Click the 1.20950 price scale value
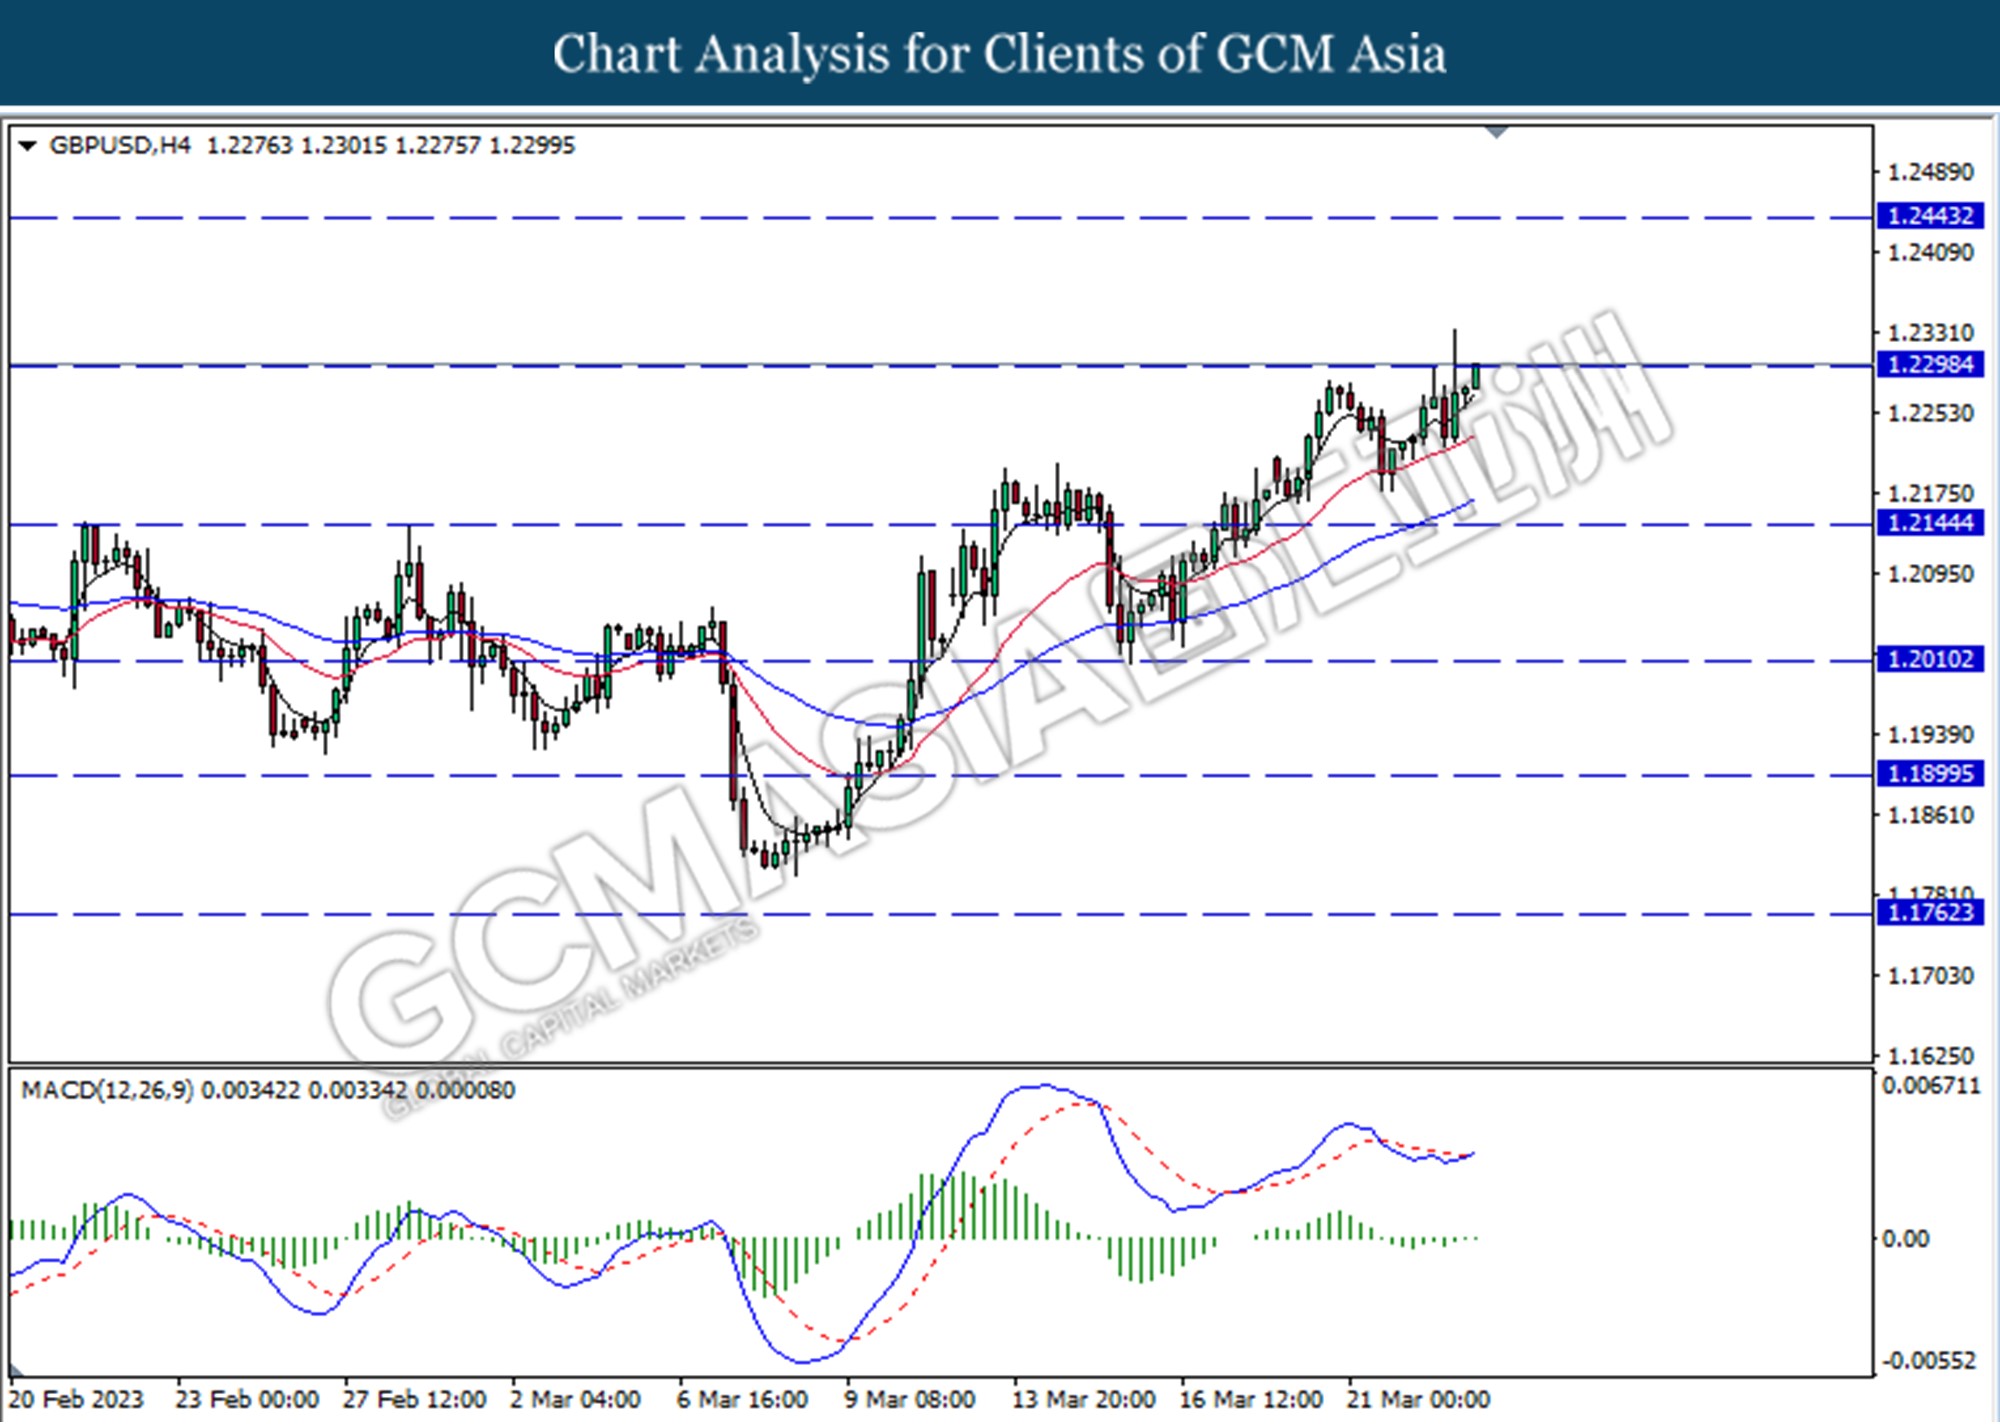Viewport: 2000px width, 1428px height. [x=1930, y=574]
